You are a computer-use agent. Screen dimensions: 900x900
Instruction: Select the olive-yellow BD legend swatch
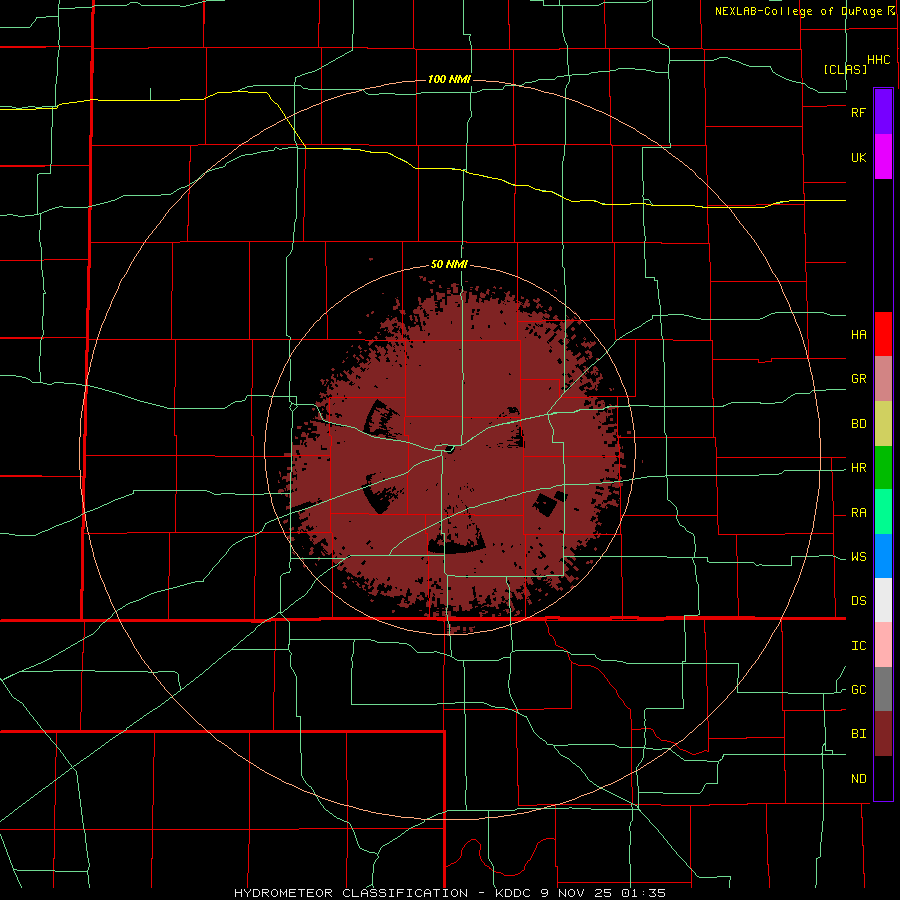point(883,424)
